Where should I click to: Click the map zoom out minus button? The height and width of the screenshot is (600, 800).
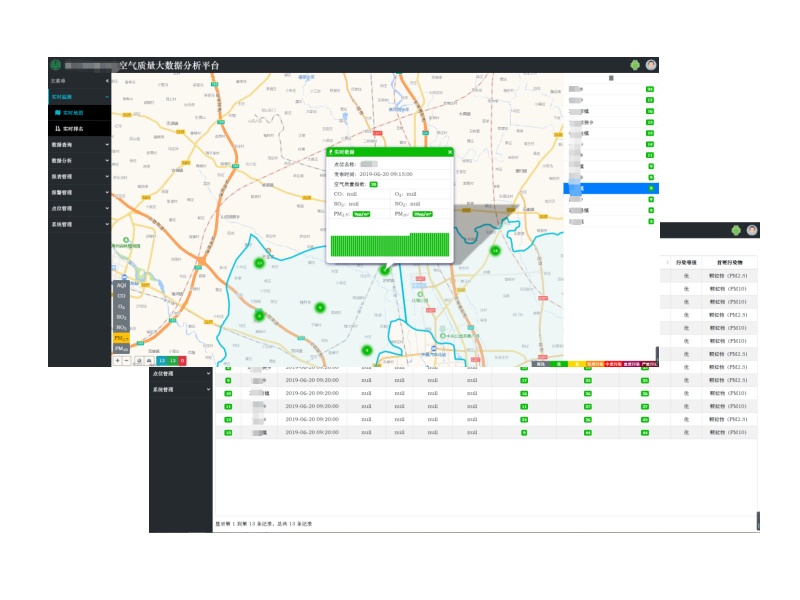click(127, 360)
